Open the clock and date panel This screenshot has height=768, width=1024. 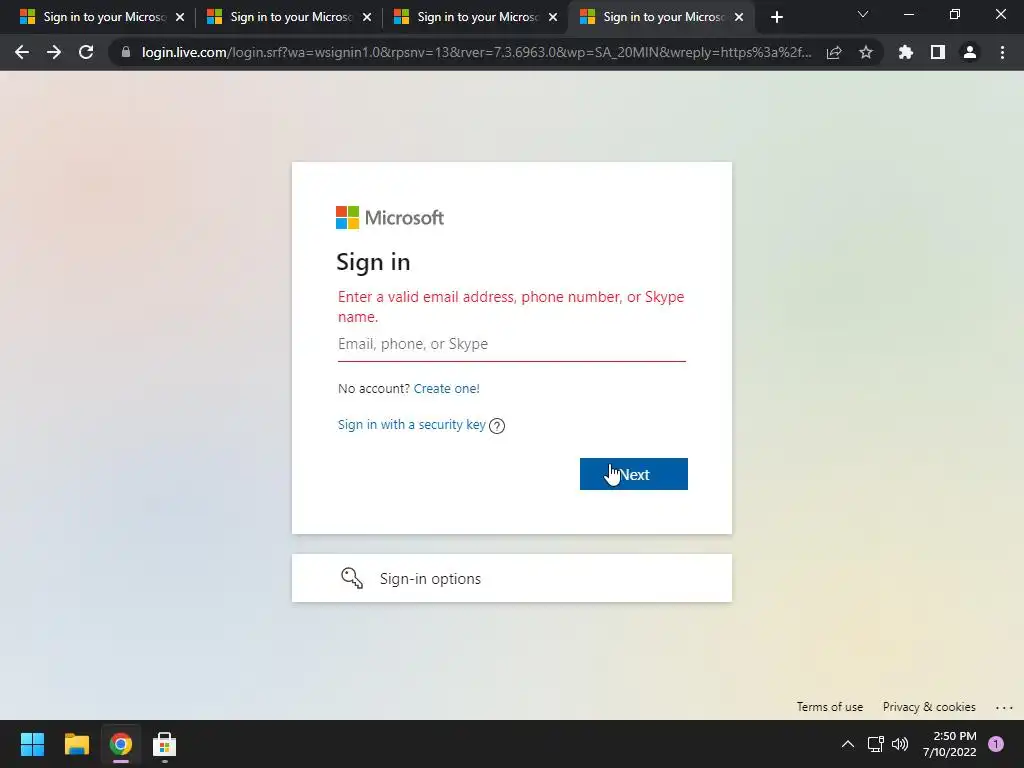950,744
